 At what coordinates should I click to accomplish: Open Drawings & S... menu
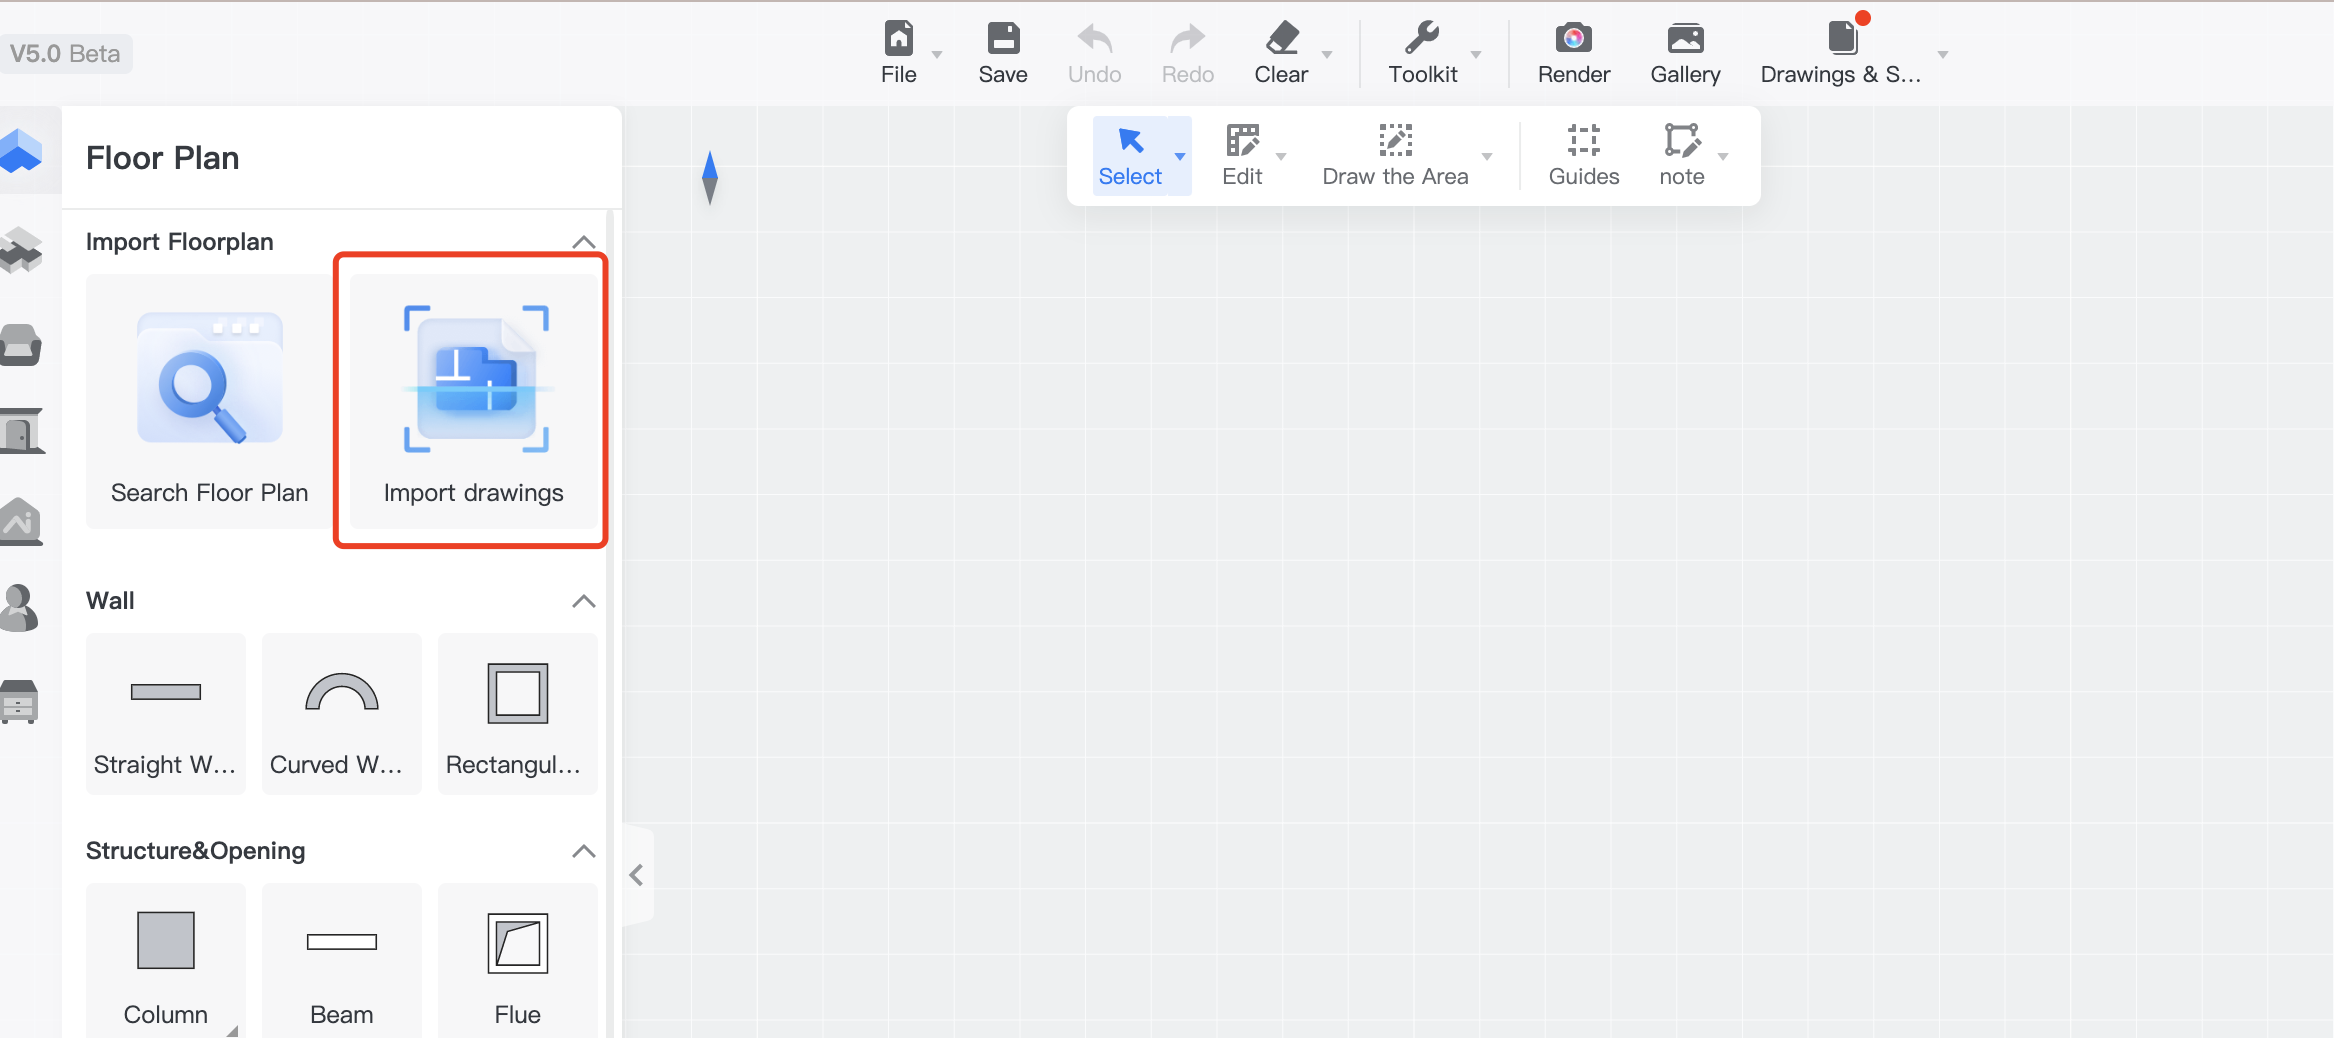(1841, 53)
